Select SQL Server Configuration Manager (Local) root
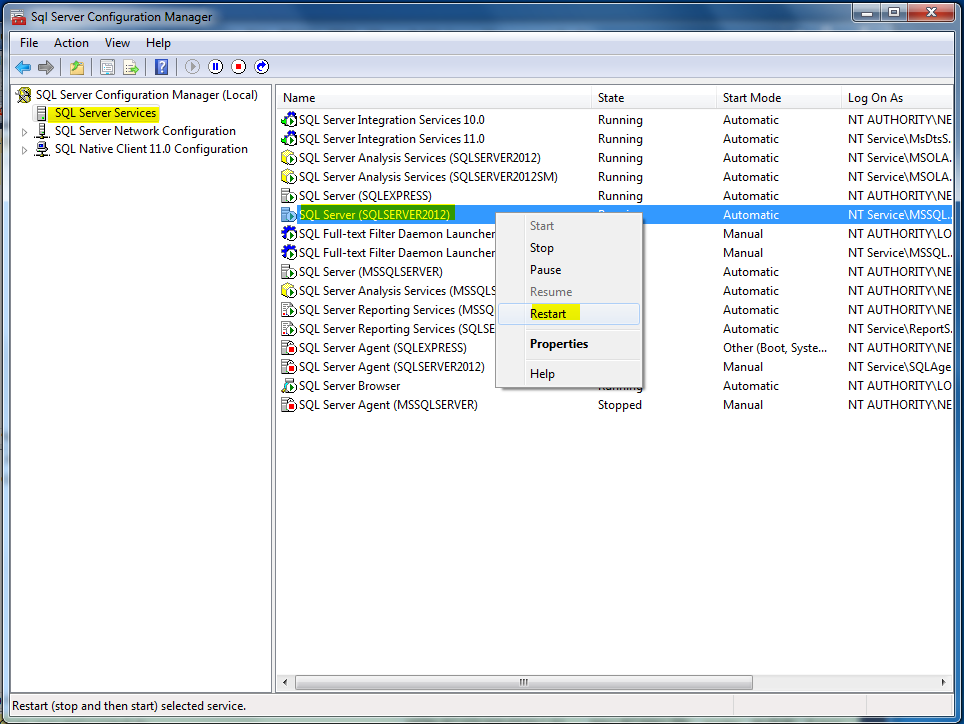The image size is (964, 724). click(146, 95)
